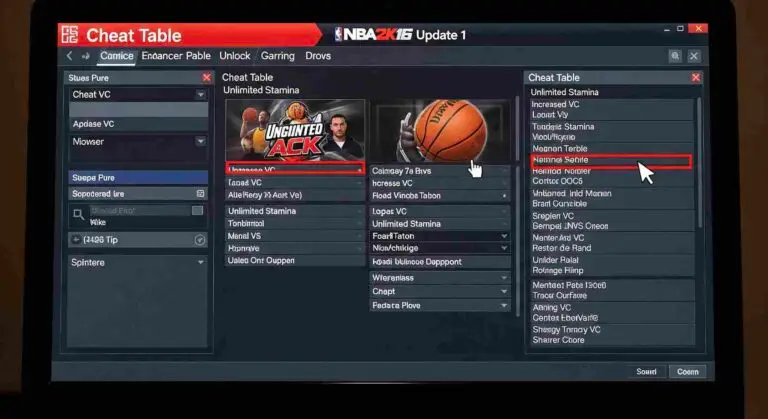768x419 pixels.
Task: Select the Menel VS row
Action: (295, 236)
